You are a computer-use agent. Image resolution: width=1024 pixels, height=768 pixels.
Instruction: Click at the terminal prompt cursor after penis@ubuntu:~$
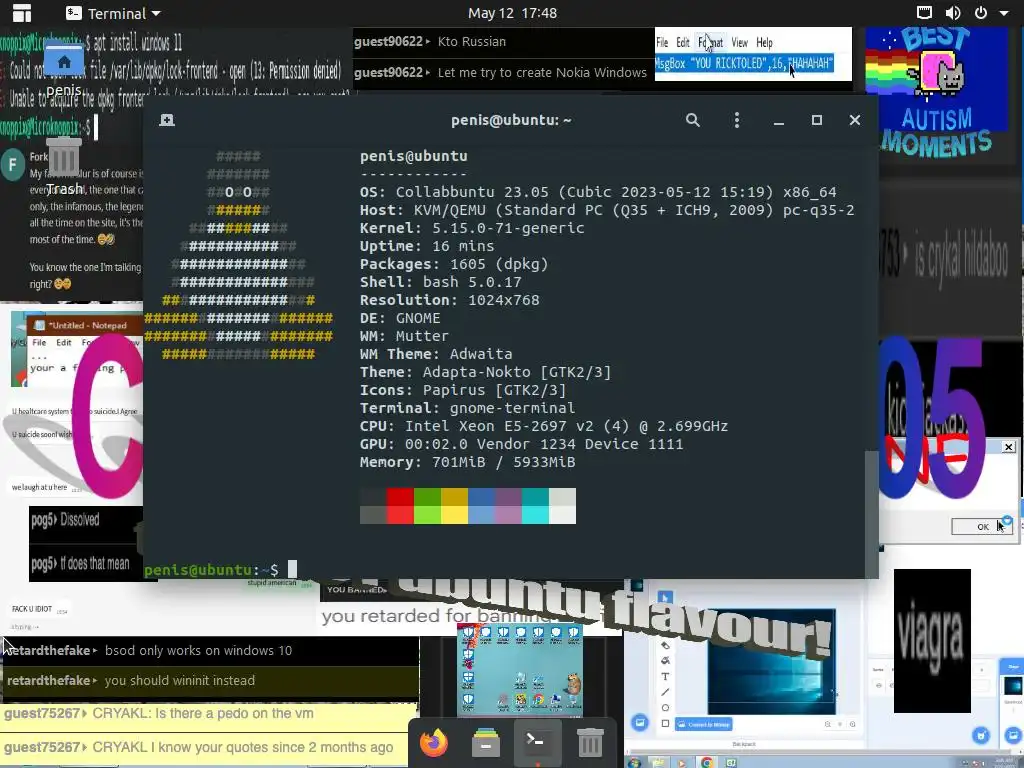click(x=293, y=569)
